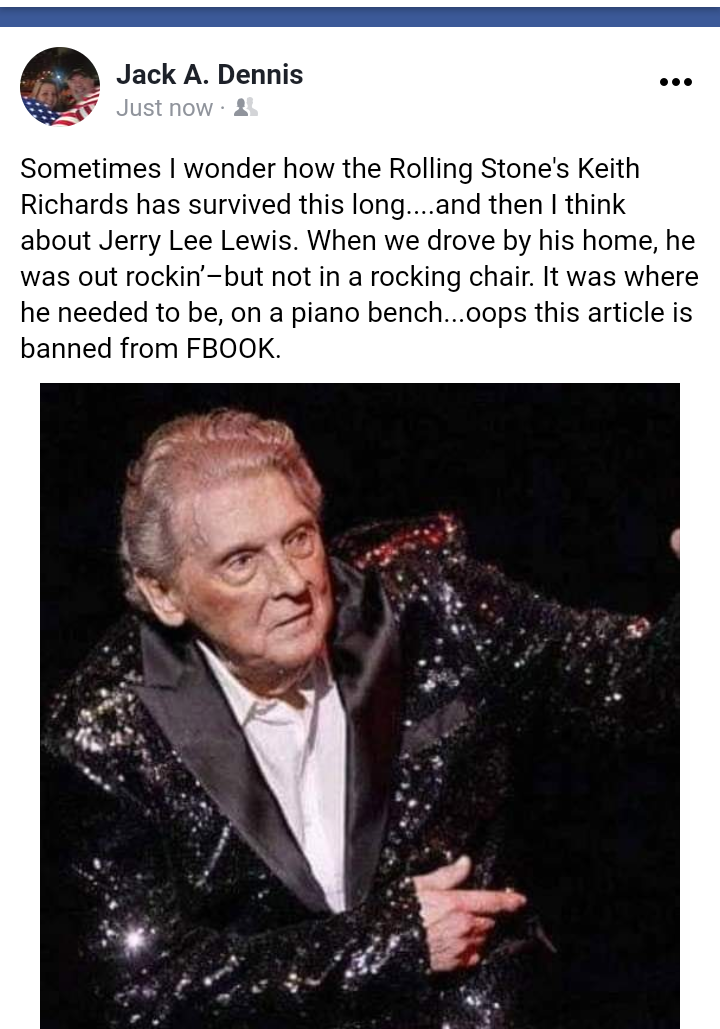Screen dimensions: 720x1029
Task: Open the three-dot post options menu
Action: (675, 82)
